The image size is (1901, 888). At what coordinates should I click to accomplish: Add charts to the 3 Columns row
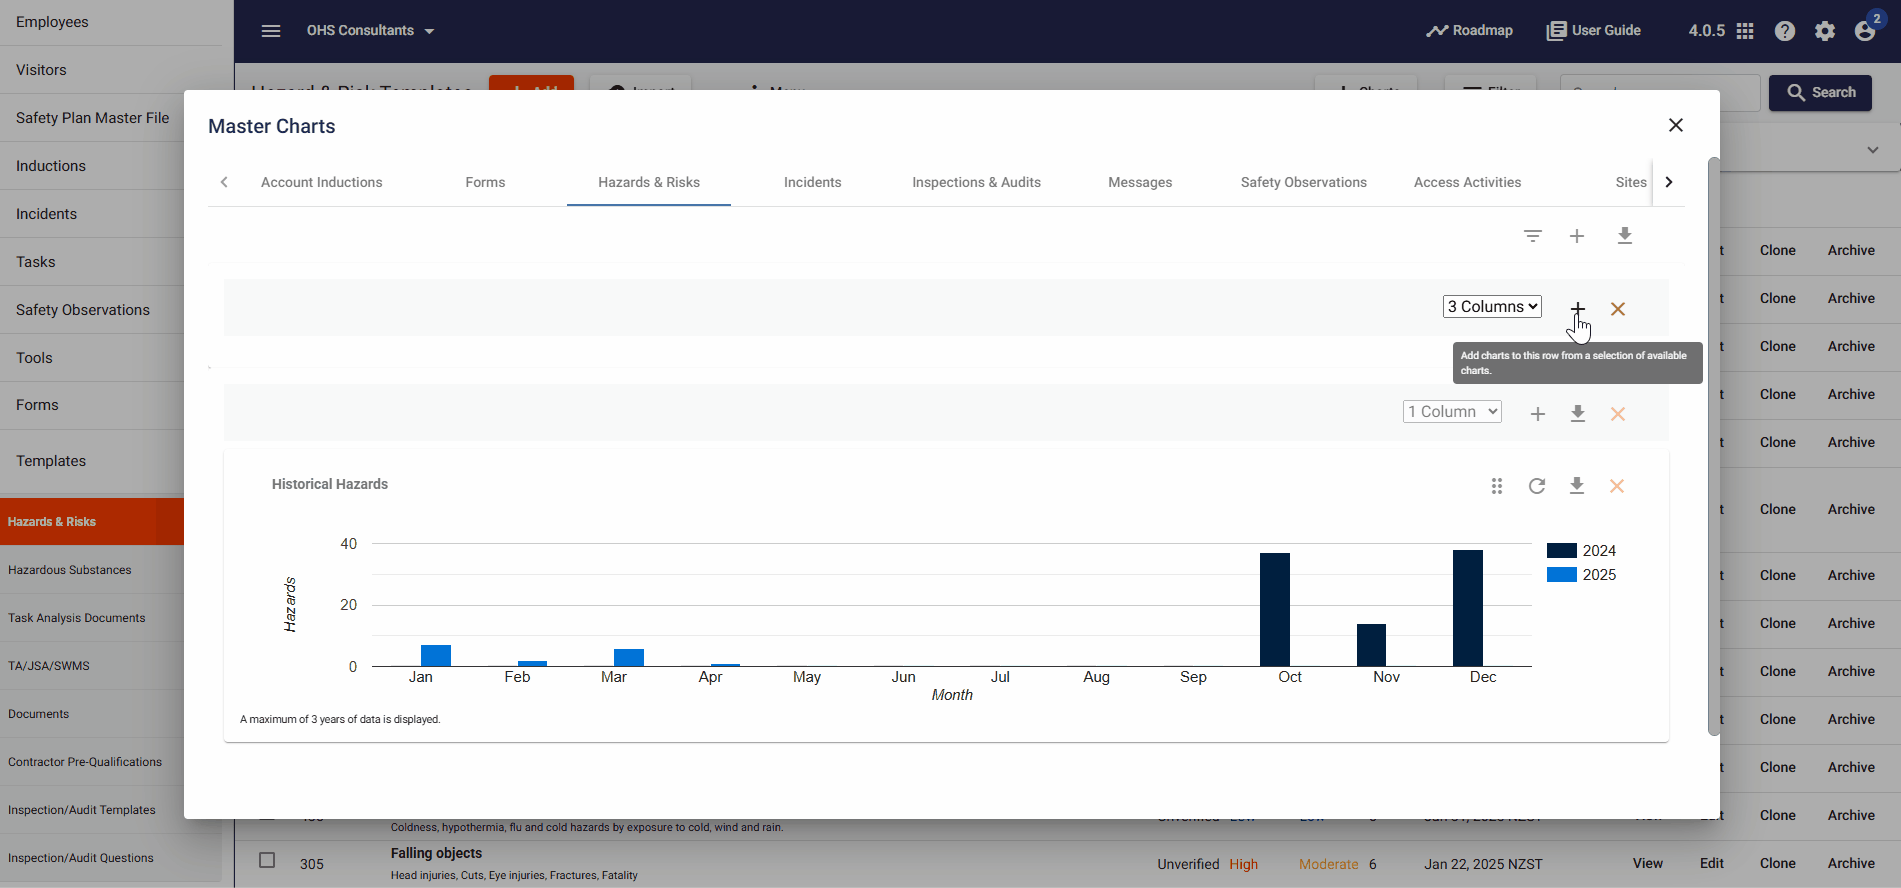[1577, 308]
